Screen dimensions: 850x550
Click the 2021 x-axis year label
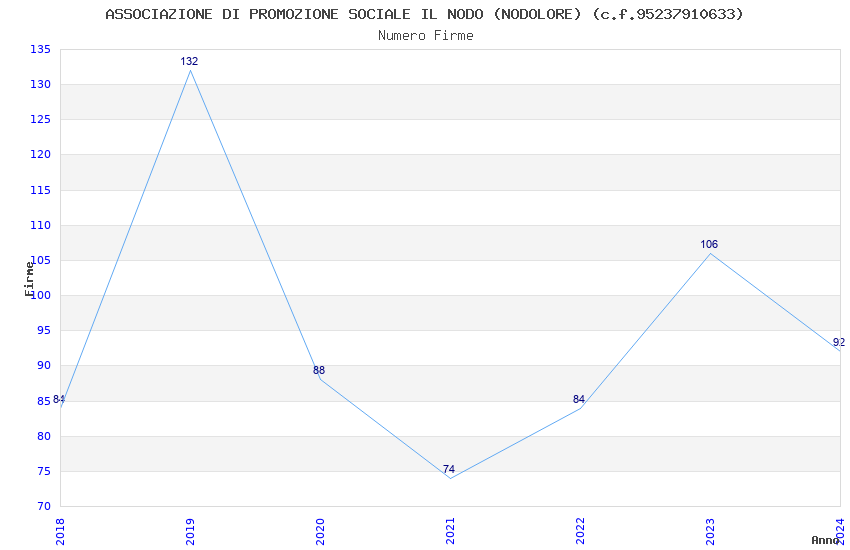click(x=450, y=531)
